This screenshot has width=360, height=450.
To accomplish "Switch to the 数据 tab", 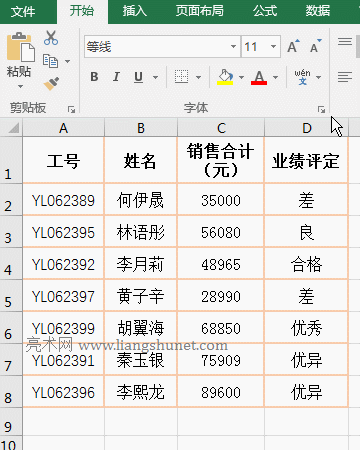I will coord(318,11).
